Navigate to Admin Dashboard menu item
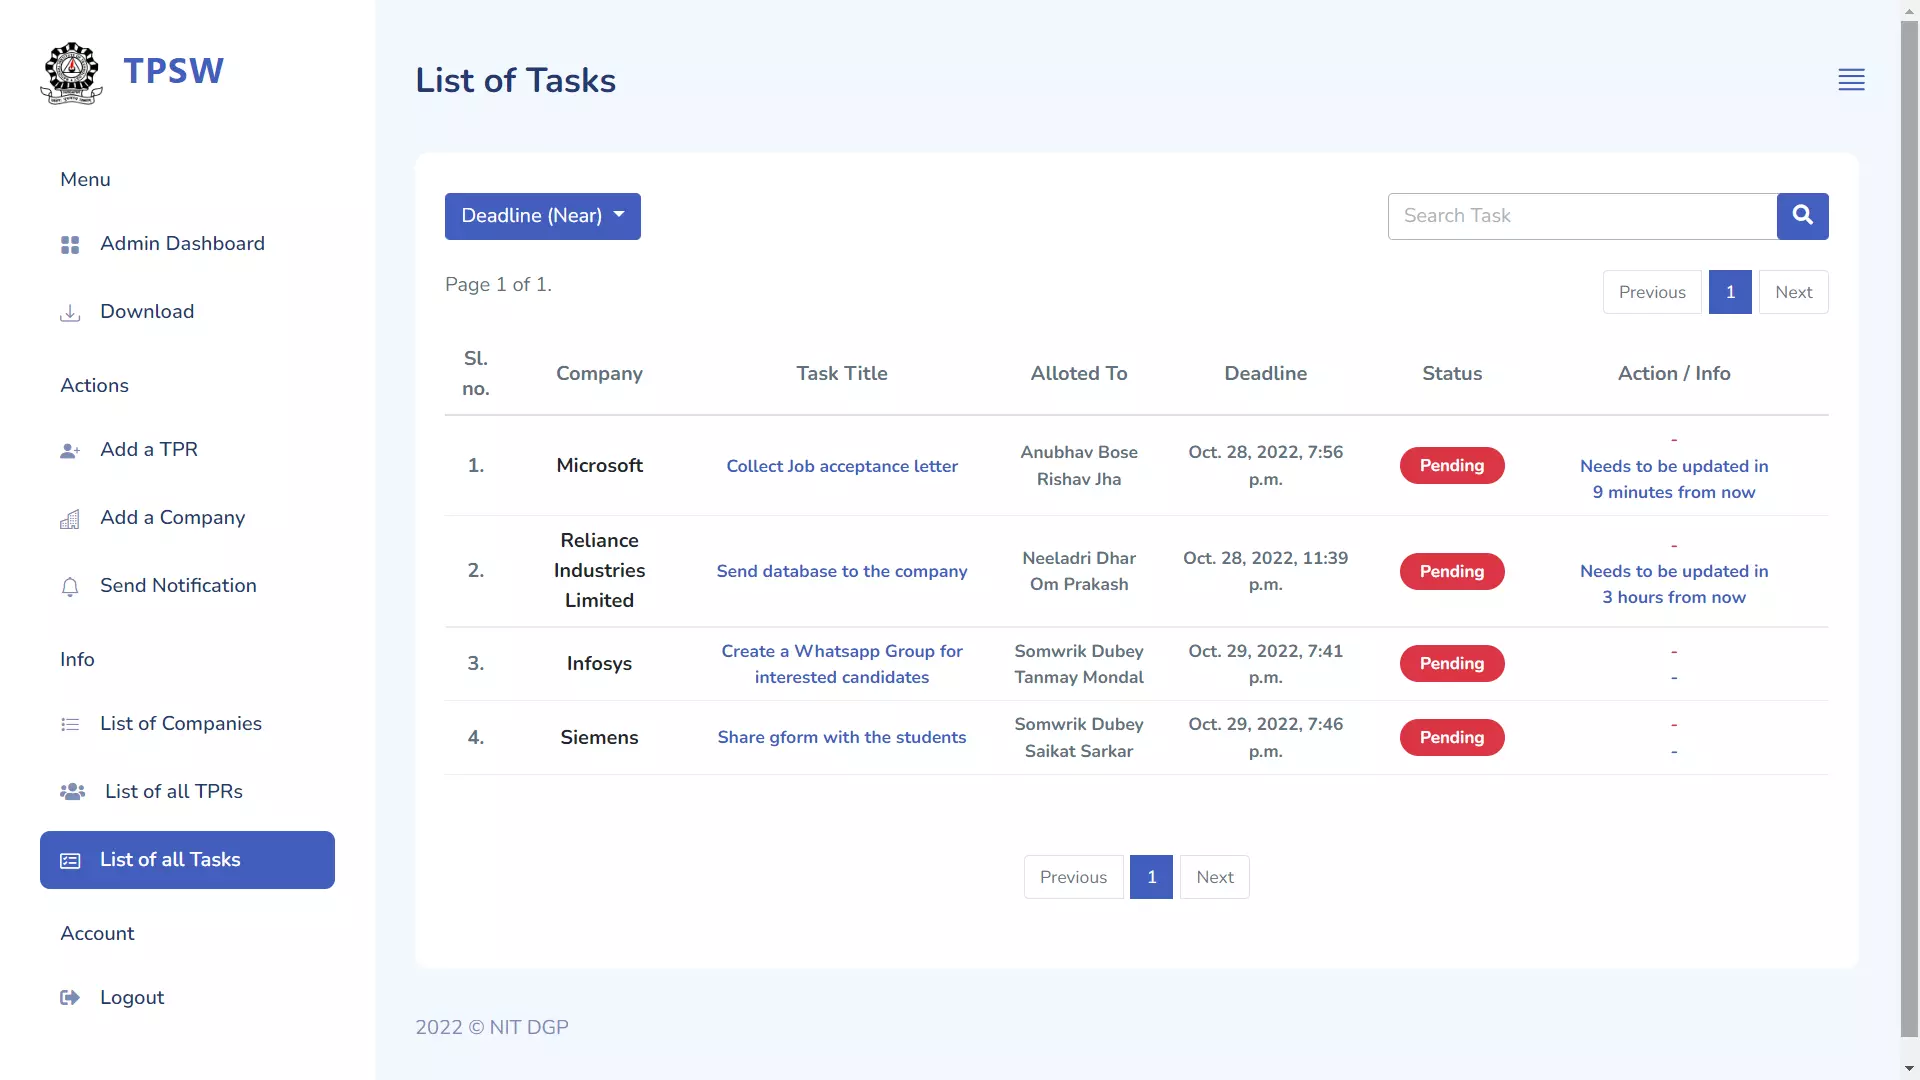Screen dimensions: 1920x1080 pyautogui.click(x=182, y=243)
